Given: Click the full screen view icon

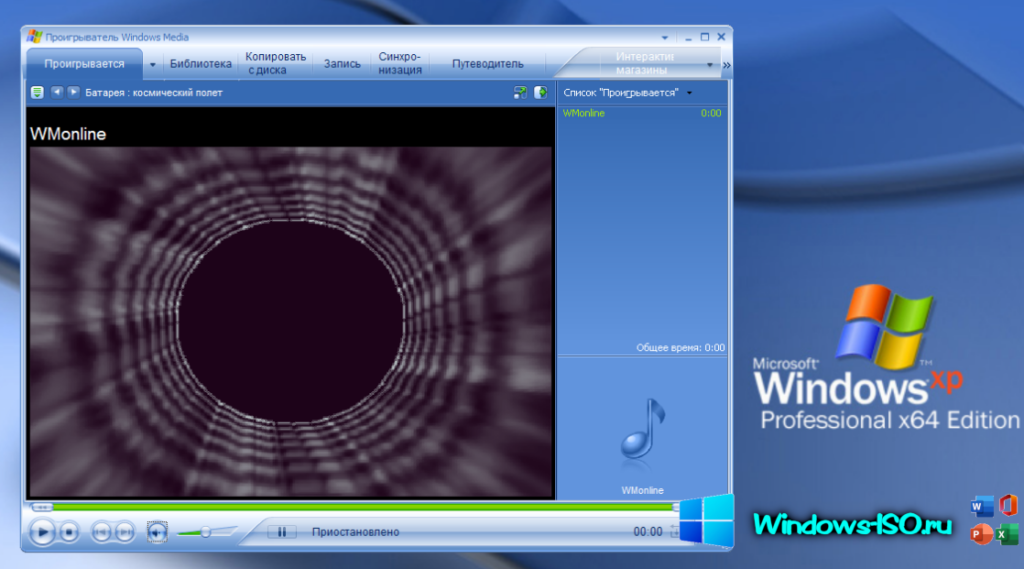Looking at the screenshot, I should coord(520,93).
